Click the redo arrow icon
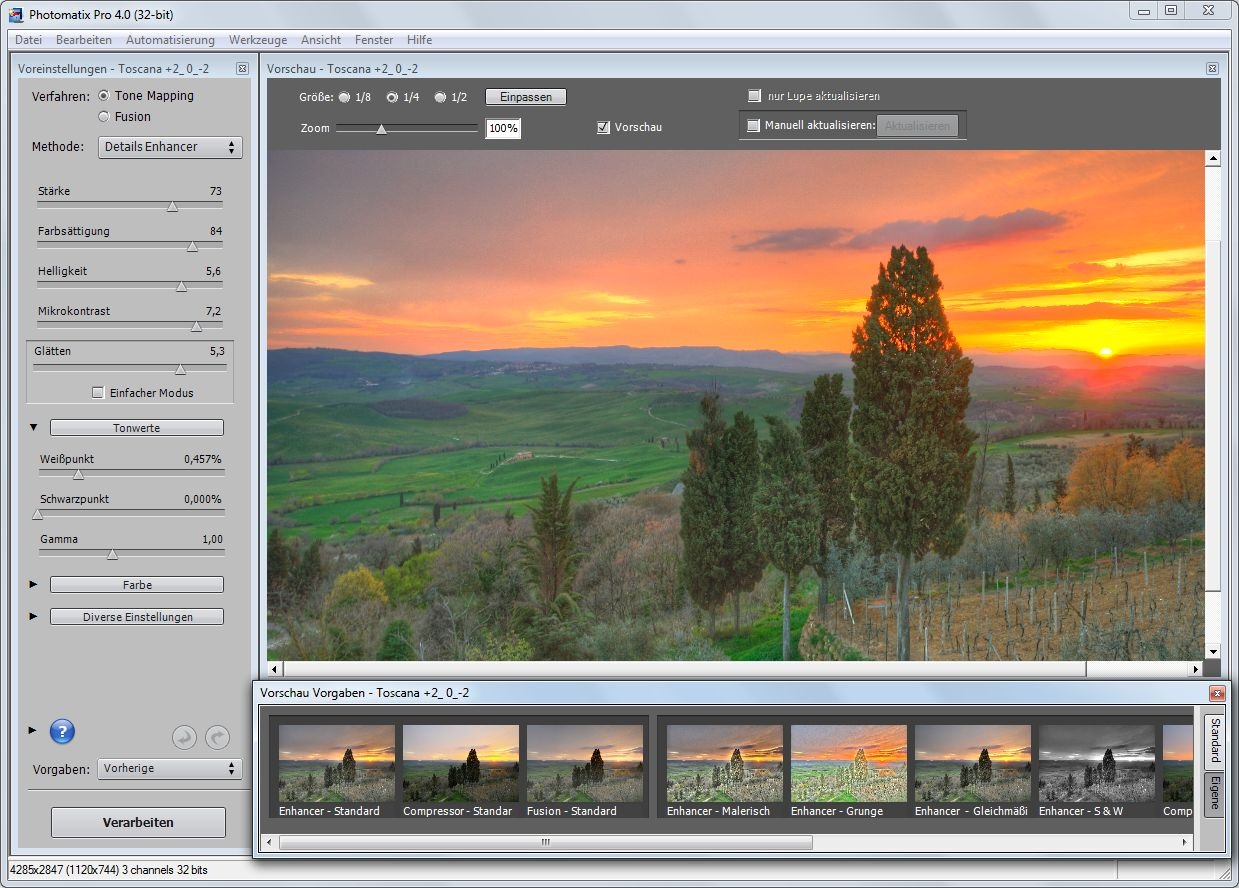 (x=217, y=738)
